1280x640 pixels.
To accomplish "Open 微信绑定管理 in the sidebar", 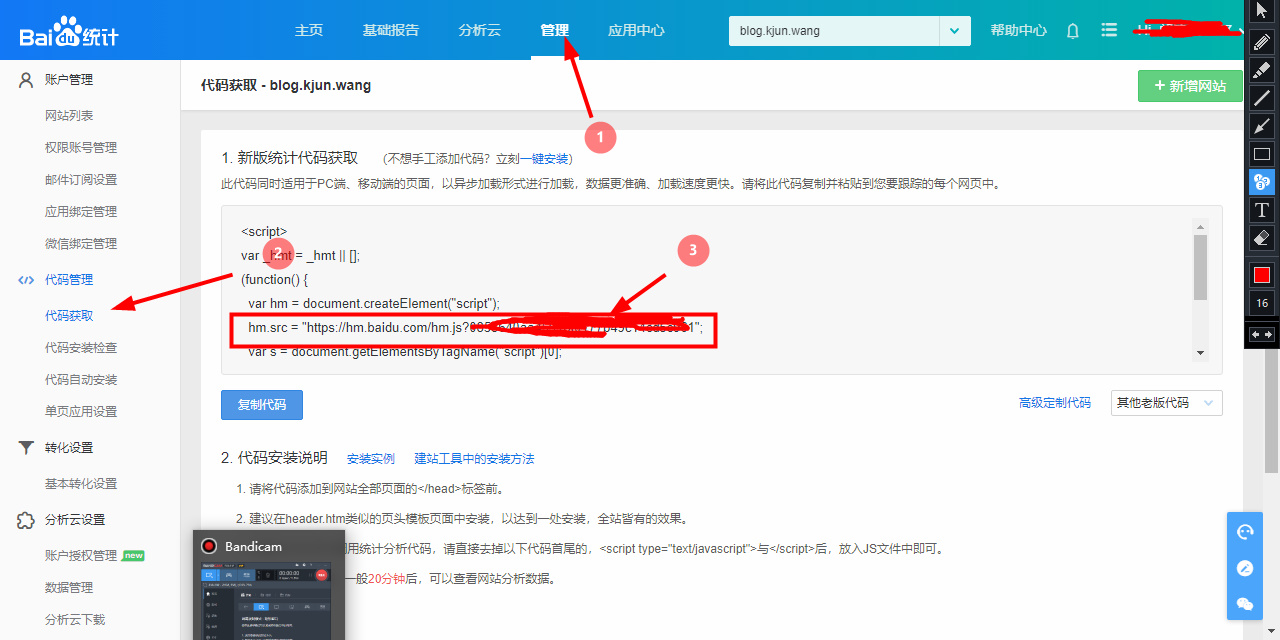I will pyautogui.click(x=81, y=244).
